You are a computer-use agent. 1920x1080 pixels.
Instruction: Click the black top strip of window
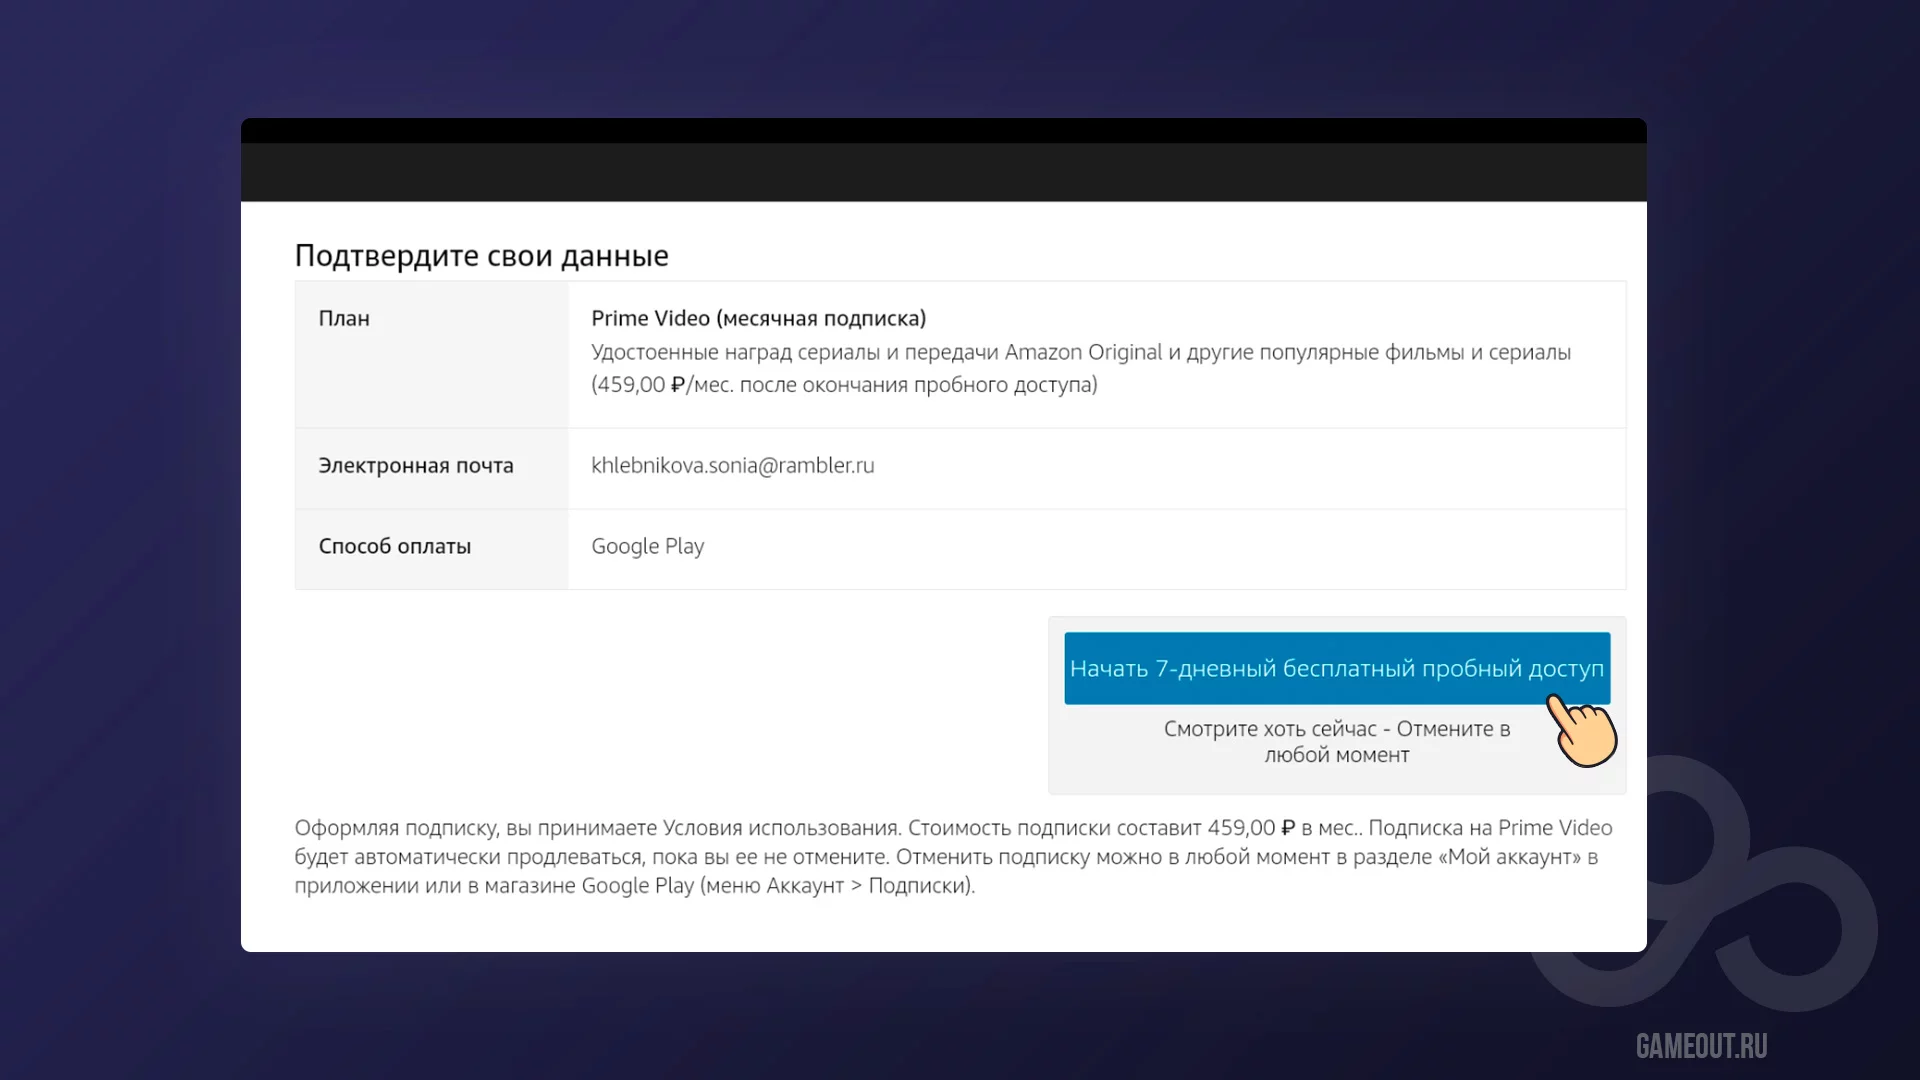[x=943, y=130]
